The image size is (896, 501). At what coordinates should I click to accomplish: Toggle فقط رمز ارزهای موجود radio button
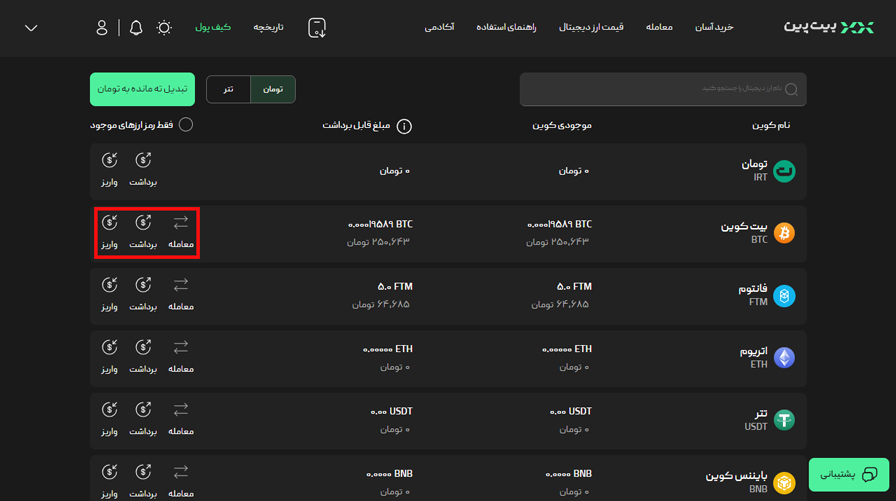186,125
